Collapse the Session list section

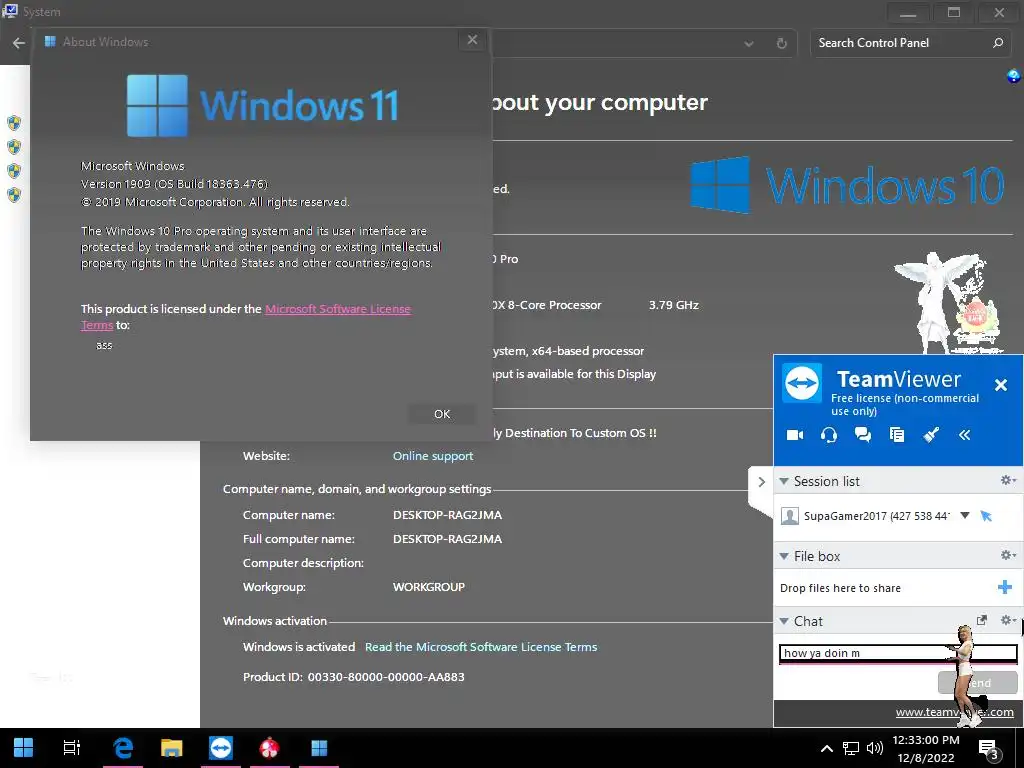tap(784, 481)
